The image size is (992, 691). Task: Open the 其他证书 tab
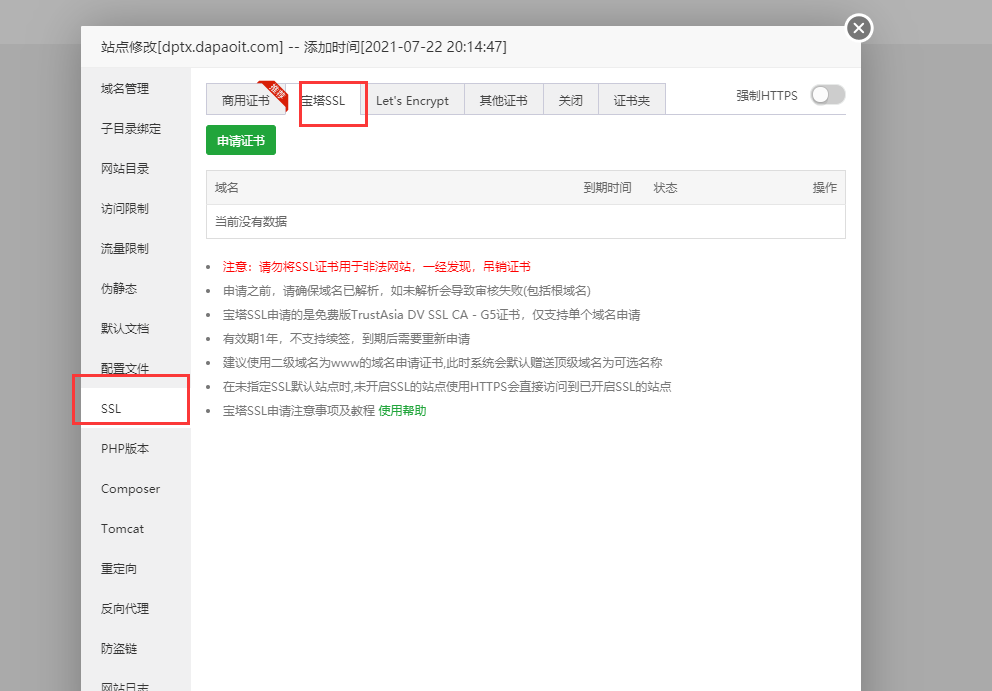click(503, 100)
